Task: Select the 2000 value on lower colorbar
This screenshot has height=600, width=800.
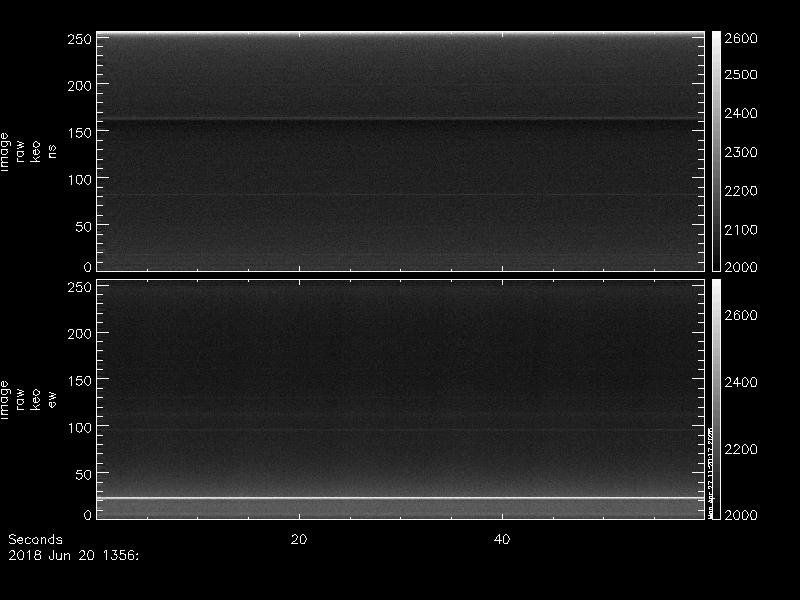Action: (x=741, y=515)
